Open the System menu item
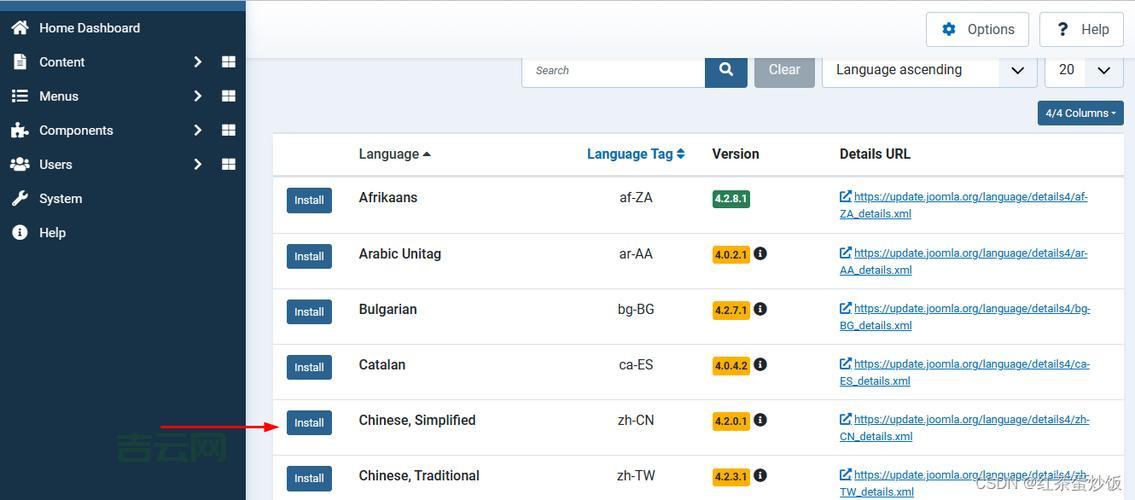Viewport: 1135px width, 500px height. click(60, 198)
